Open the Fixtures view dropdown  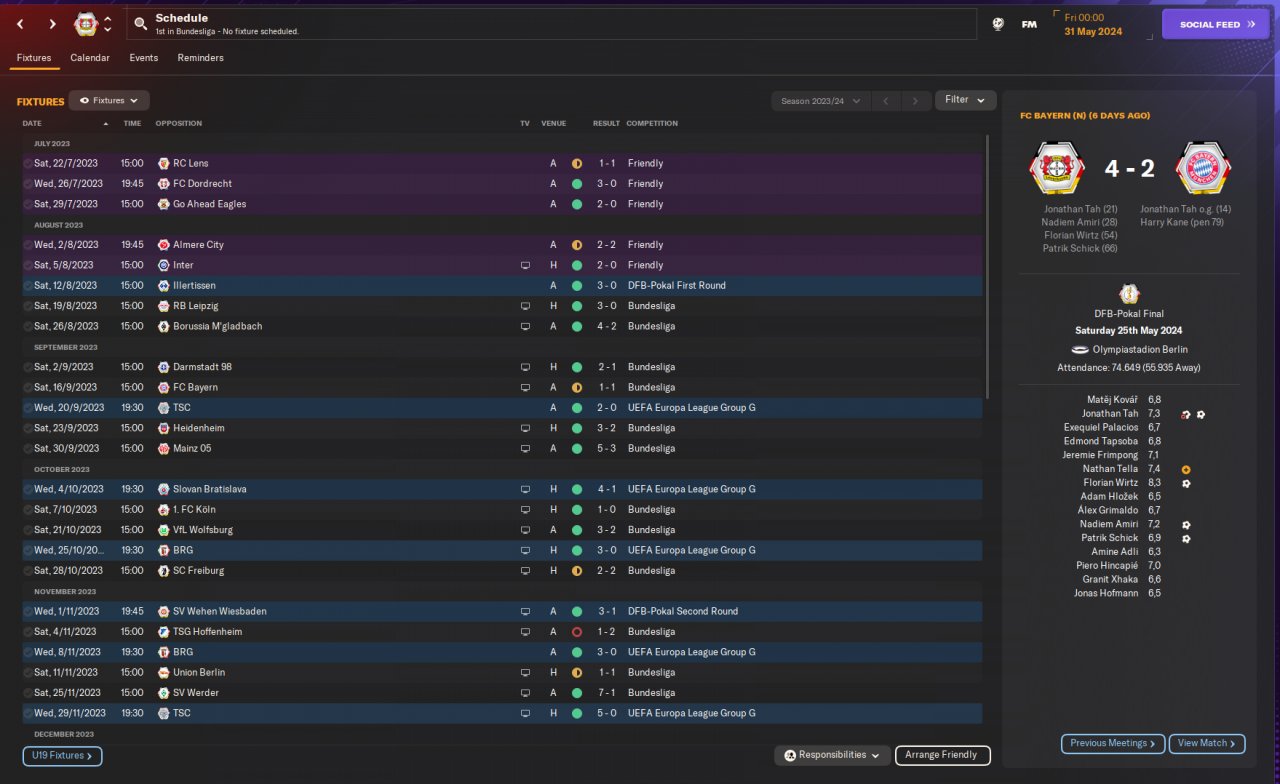[x=109, y=101]
